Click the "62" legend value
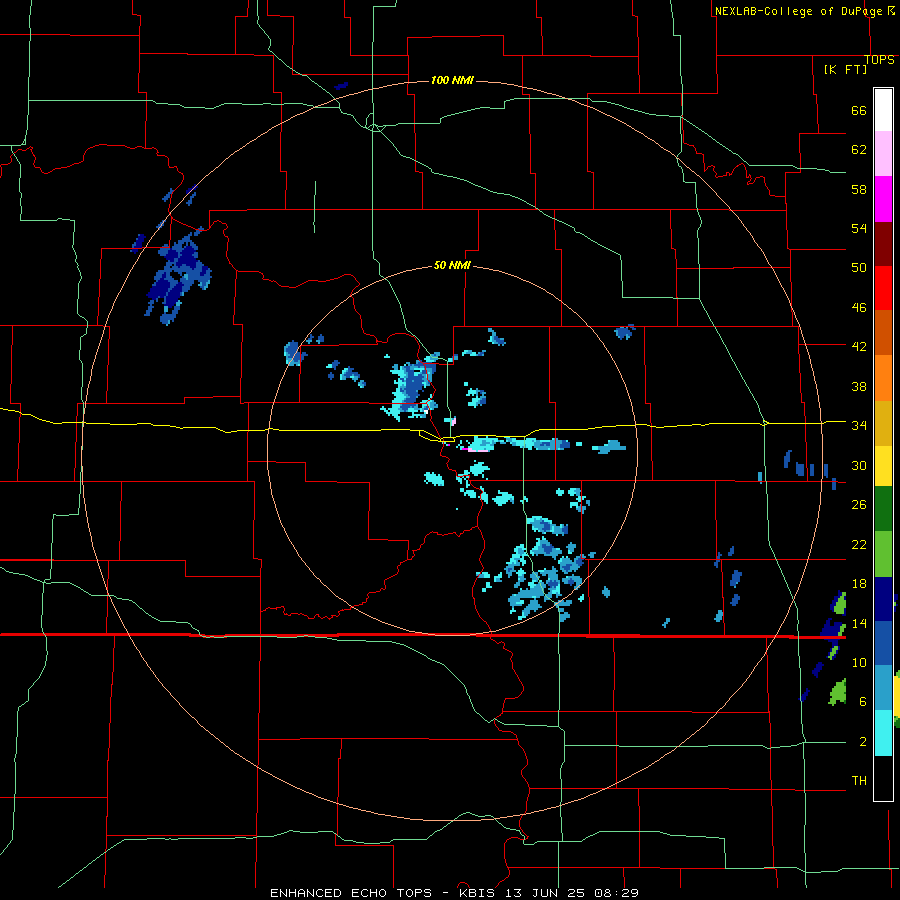Viewport: 900px width, 900px height. click(859, 150)
